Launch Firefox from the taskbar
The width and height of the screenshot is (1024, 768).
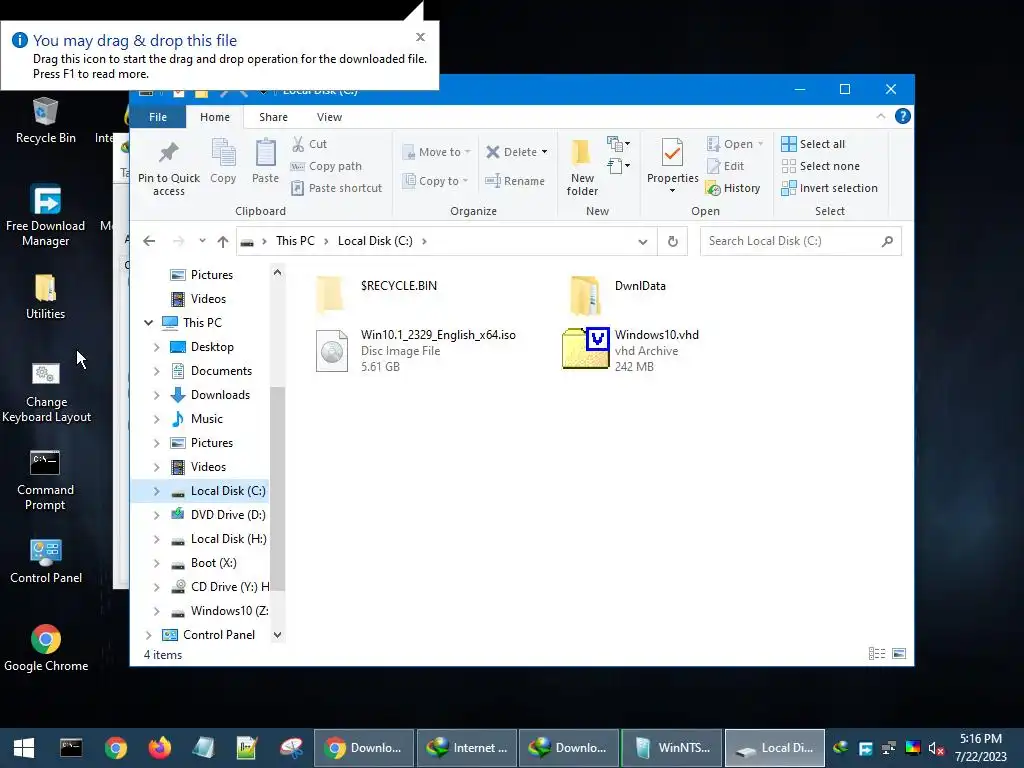coord(159,748)
